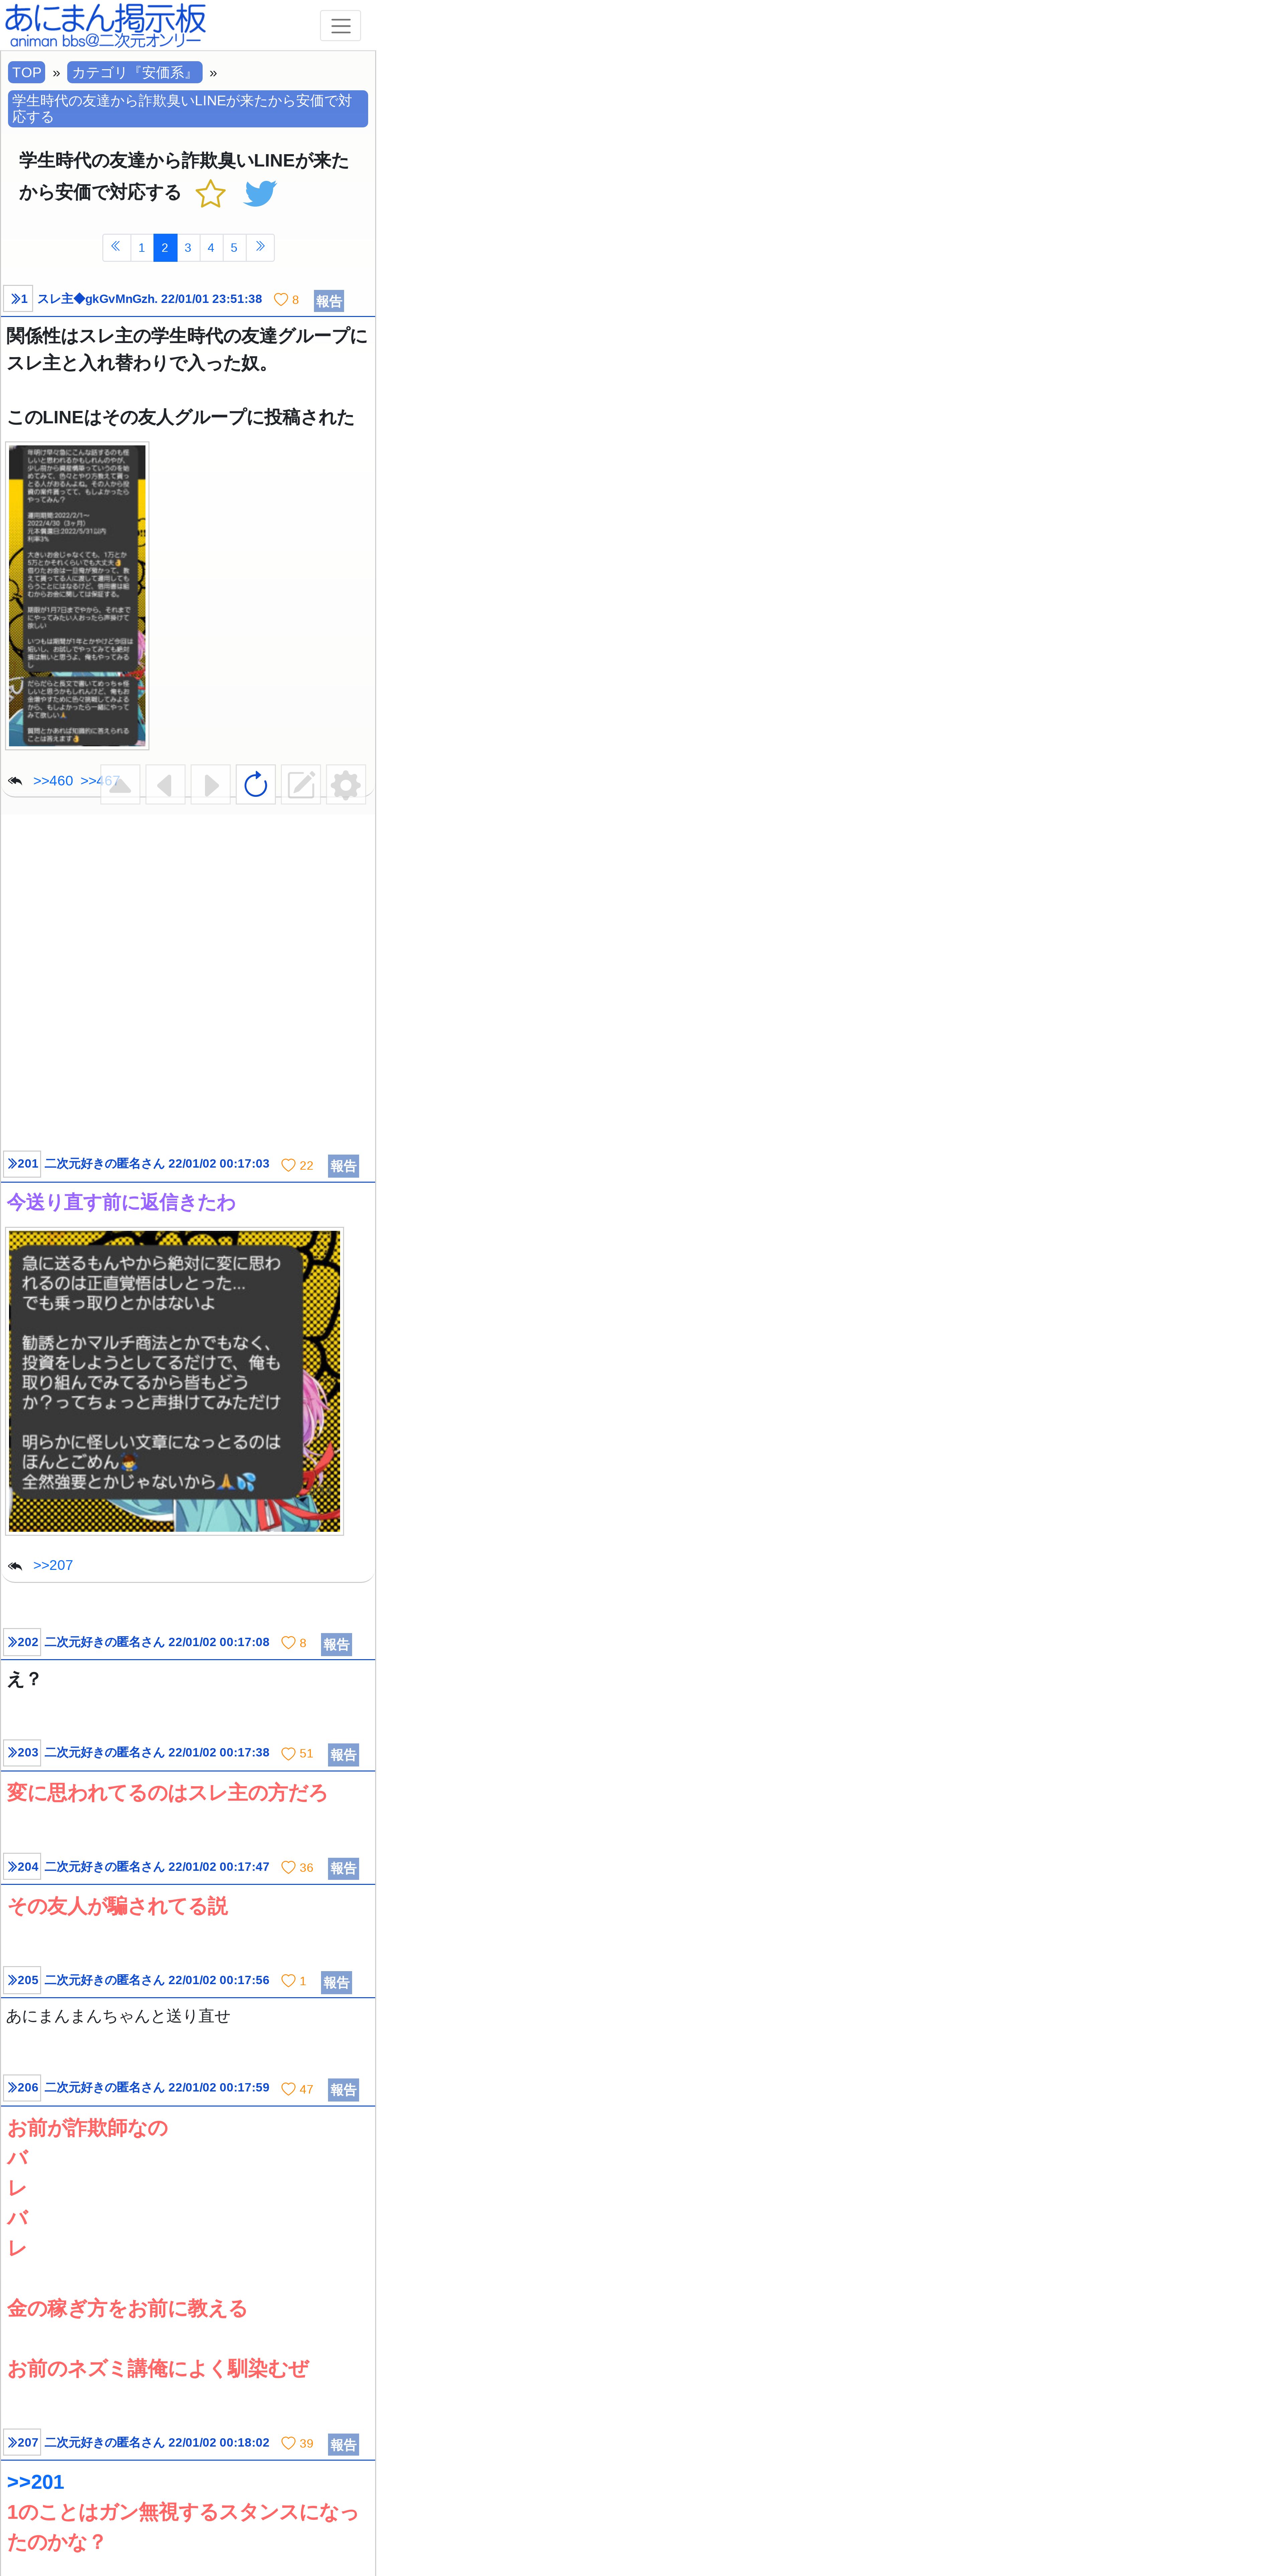Report post 201 with 報告 button
This screenshot has height=2576, width=1288.
pyautogui.click(x=343, y=1166)
